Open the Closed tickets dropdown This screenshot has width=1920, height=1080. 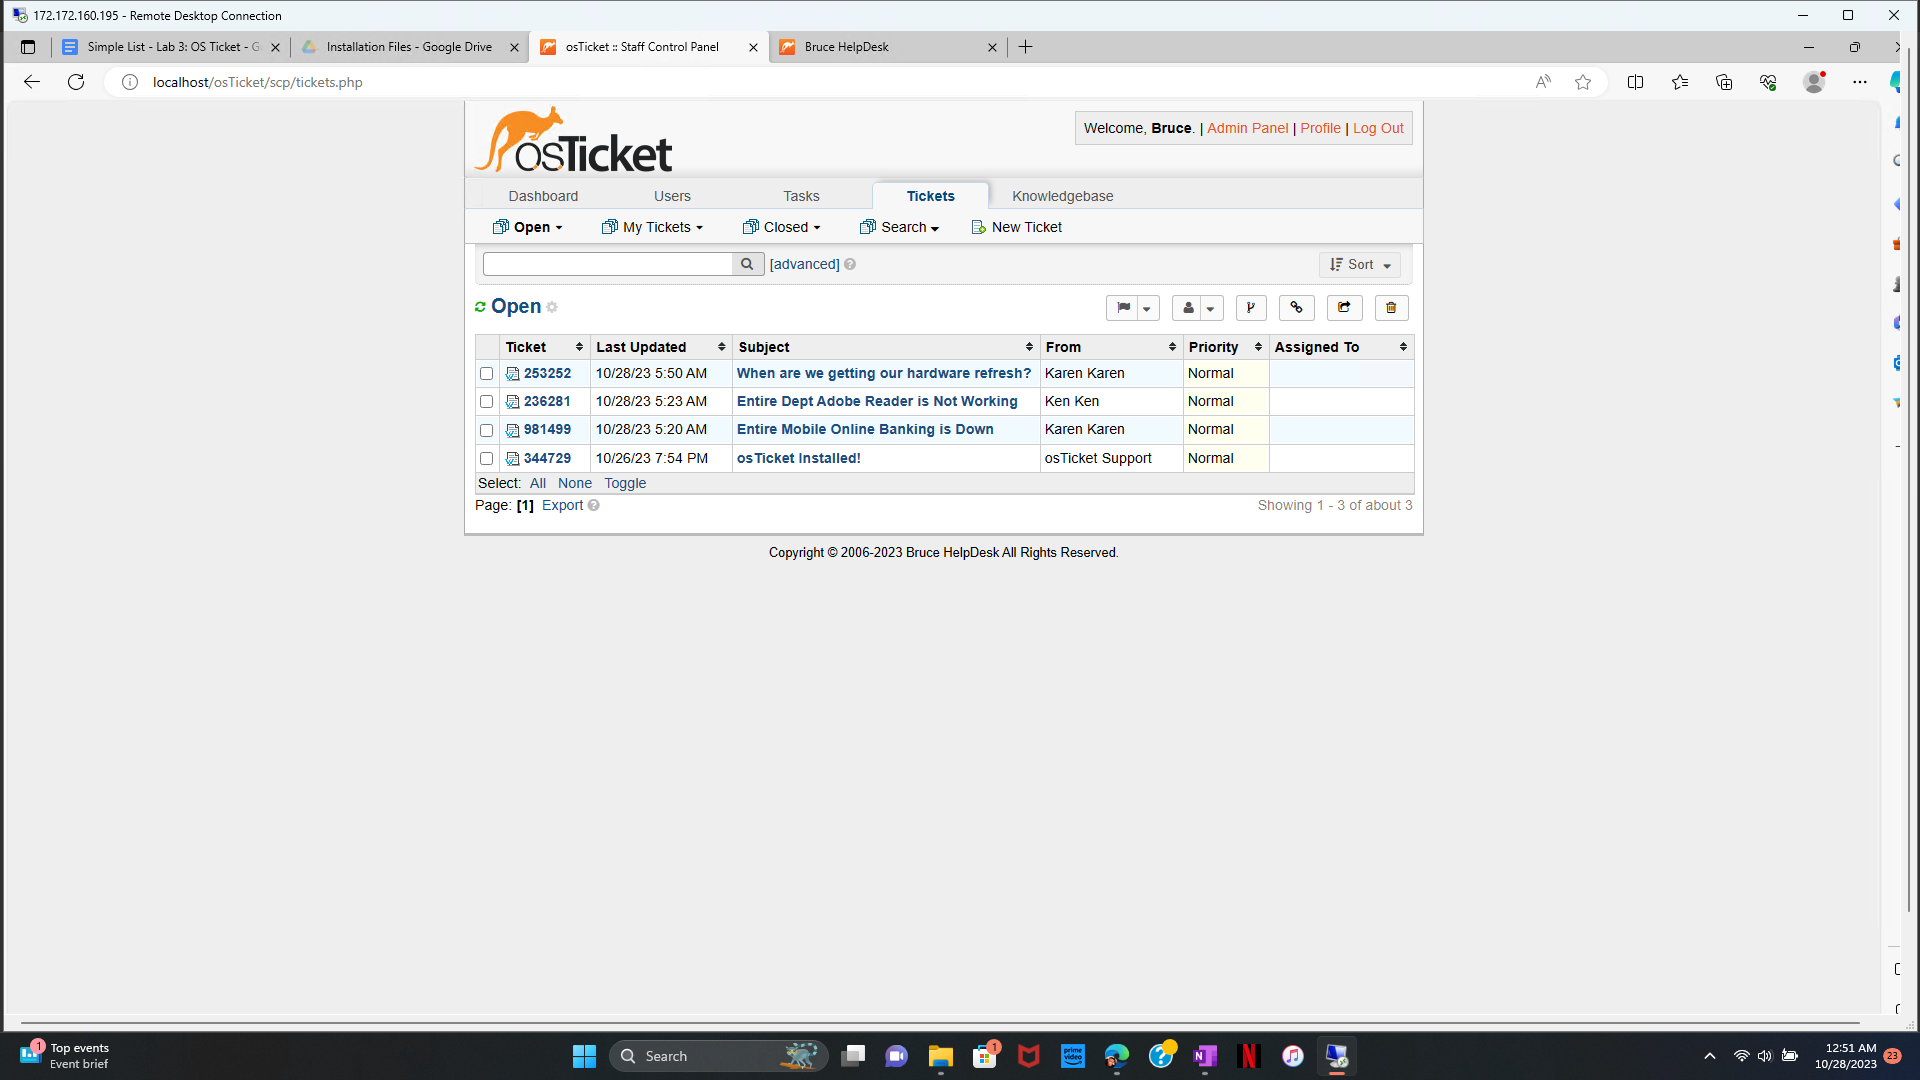click(781, 227)
